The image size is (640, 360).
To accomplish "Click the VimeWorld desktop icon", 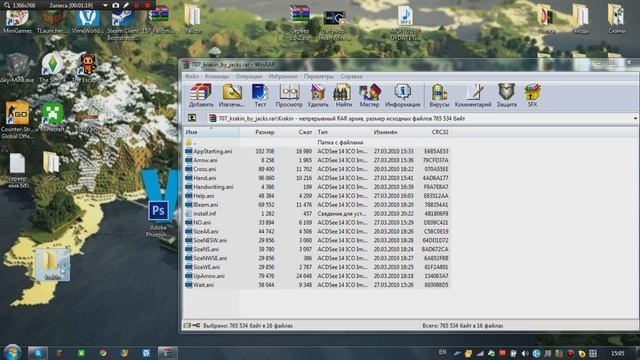I will (88, 22).
